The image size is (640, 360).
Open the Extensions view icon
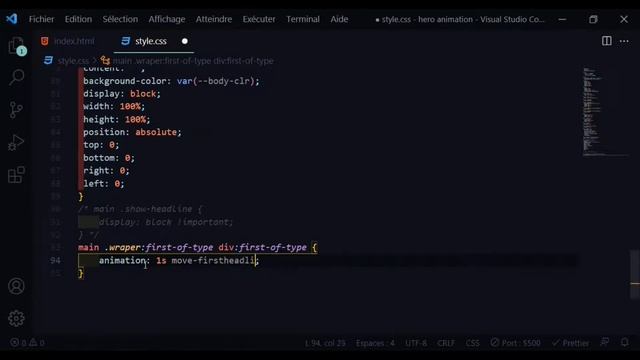pos(16,175)
